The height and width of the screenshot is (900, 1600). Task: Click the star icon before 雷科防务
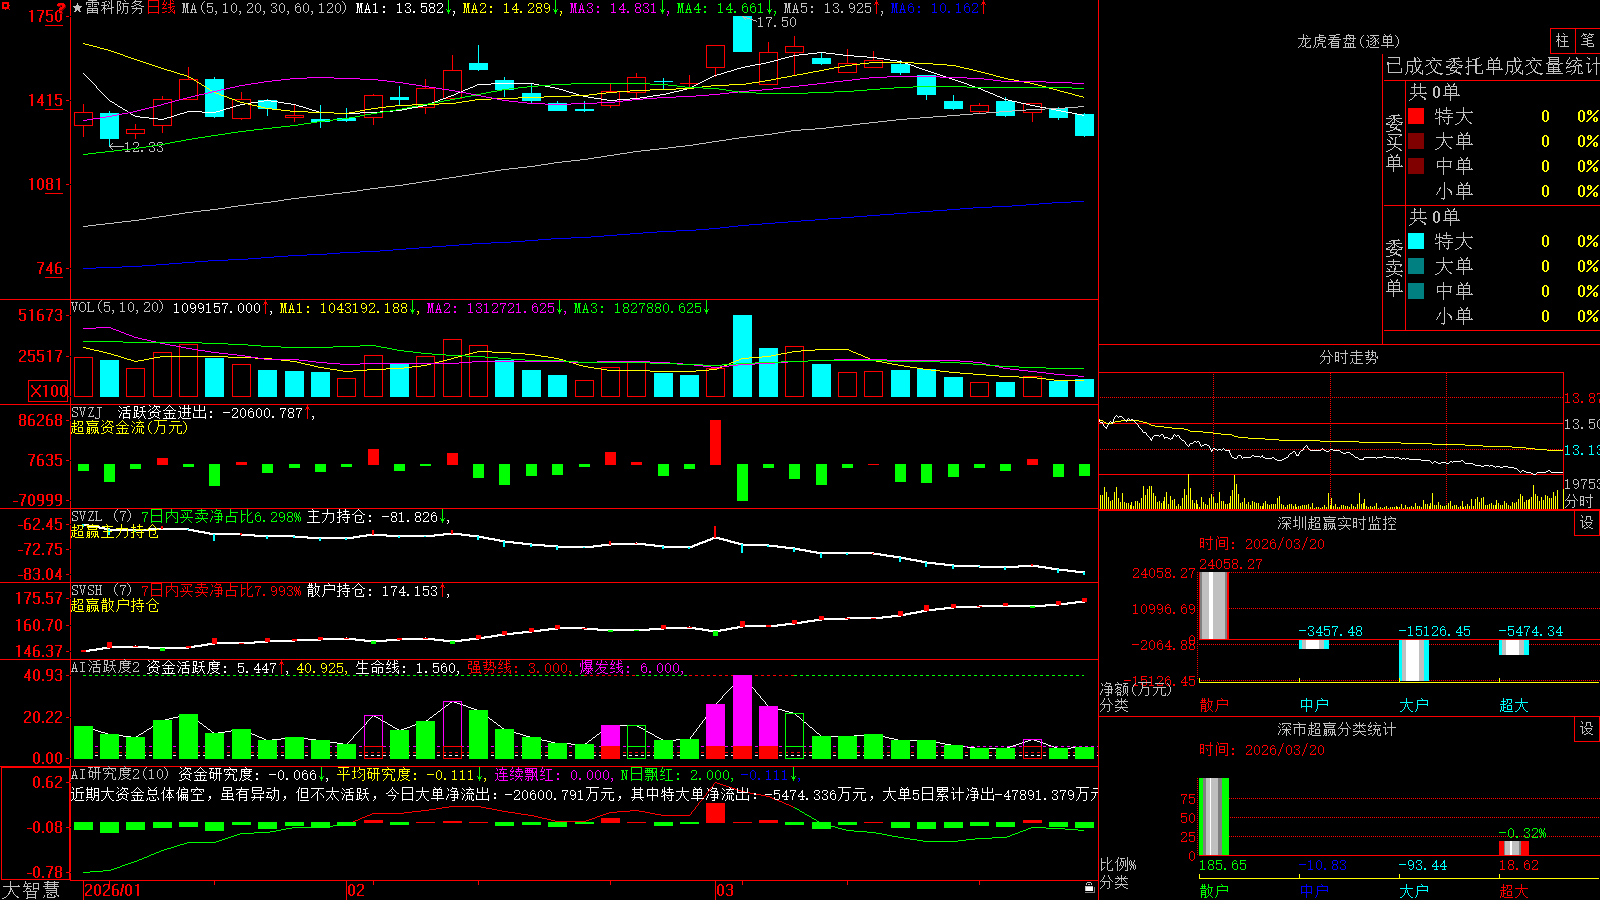pos(77,8)
